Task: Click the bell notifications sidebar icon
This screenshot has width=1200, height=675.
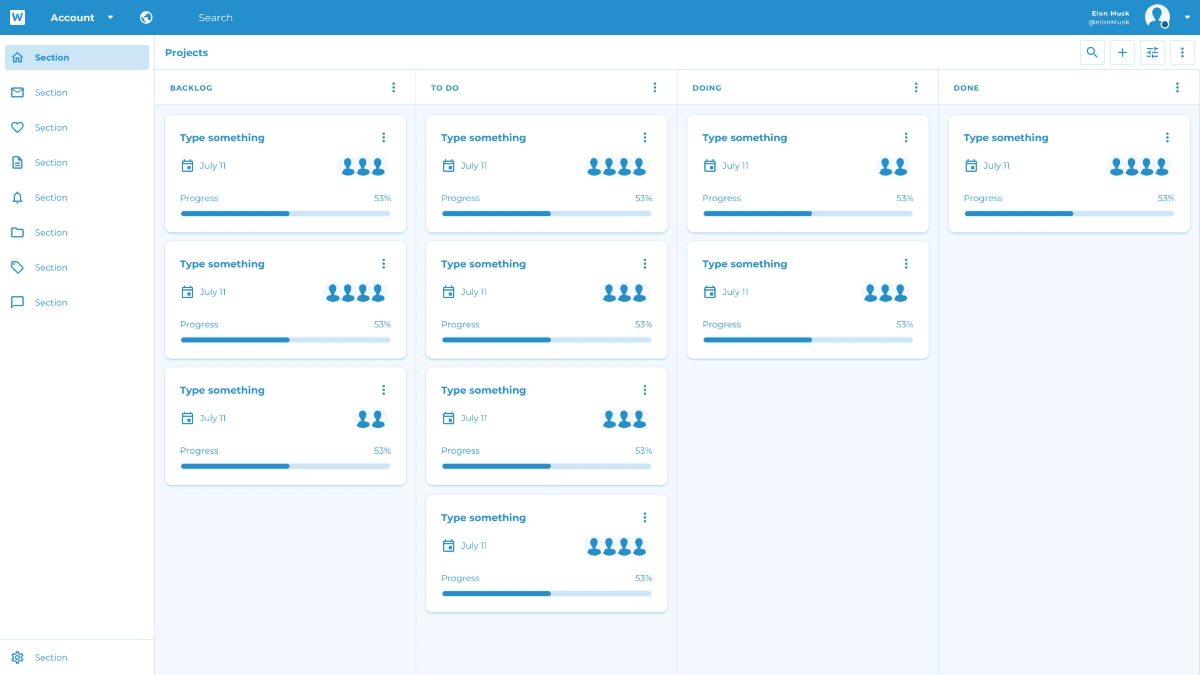Action: point(17,197)
